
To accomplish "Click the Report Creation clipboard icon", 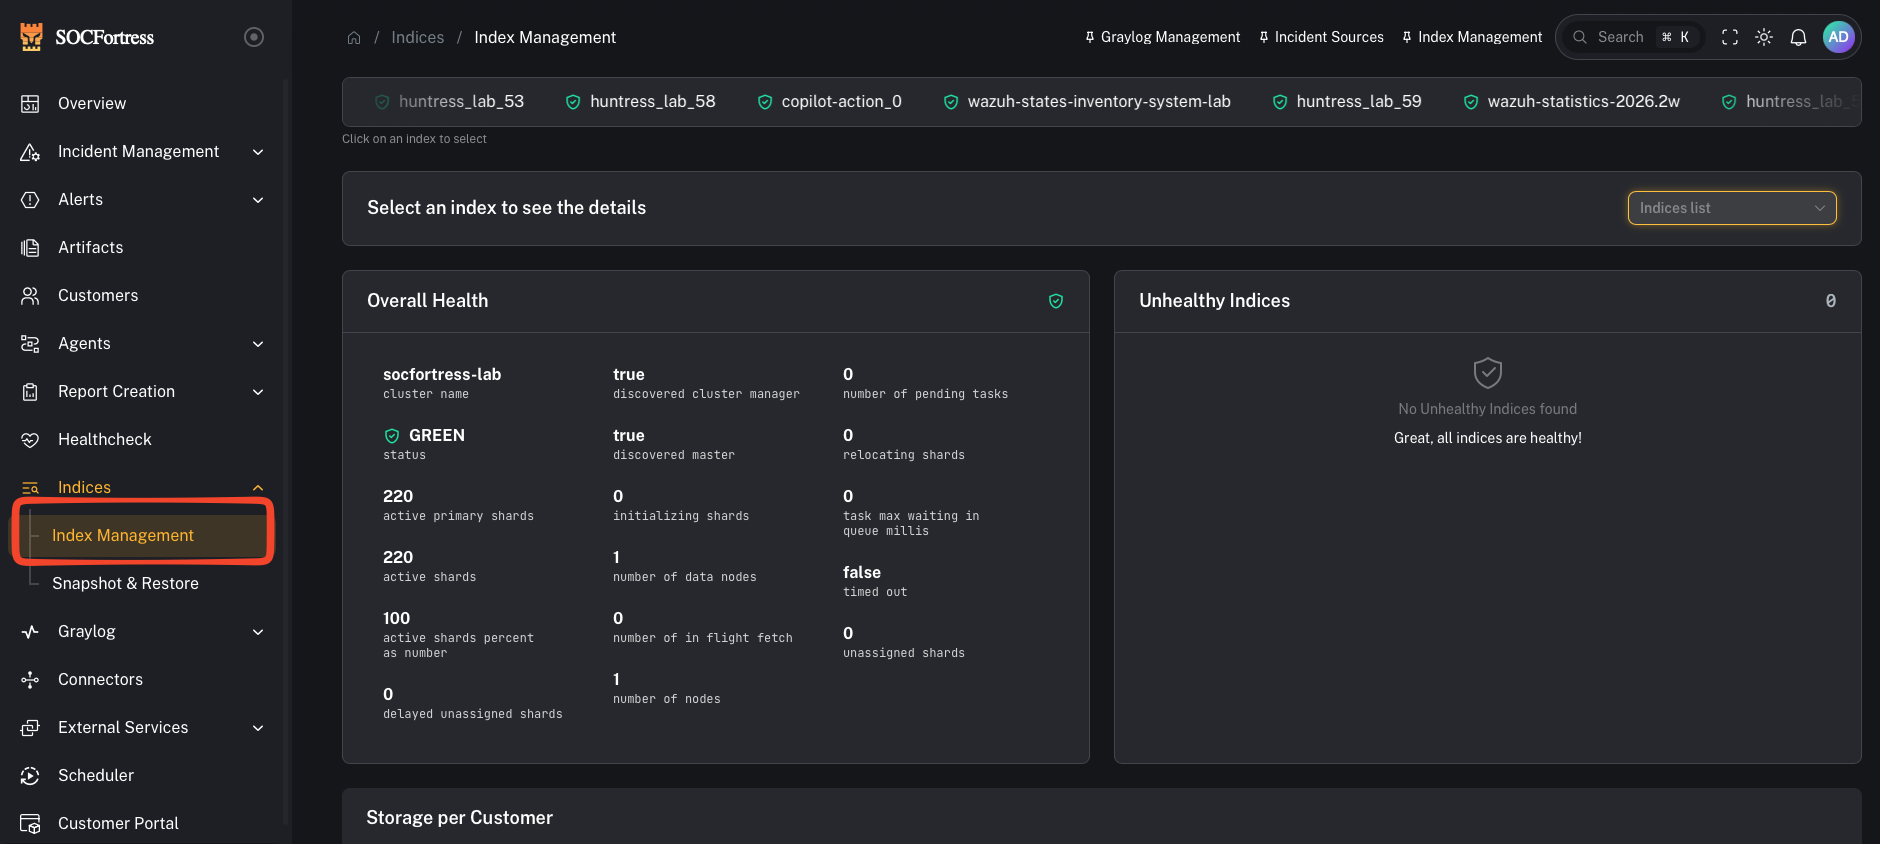I will click(x=30, y=391).
